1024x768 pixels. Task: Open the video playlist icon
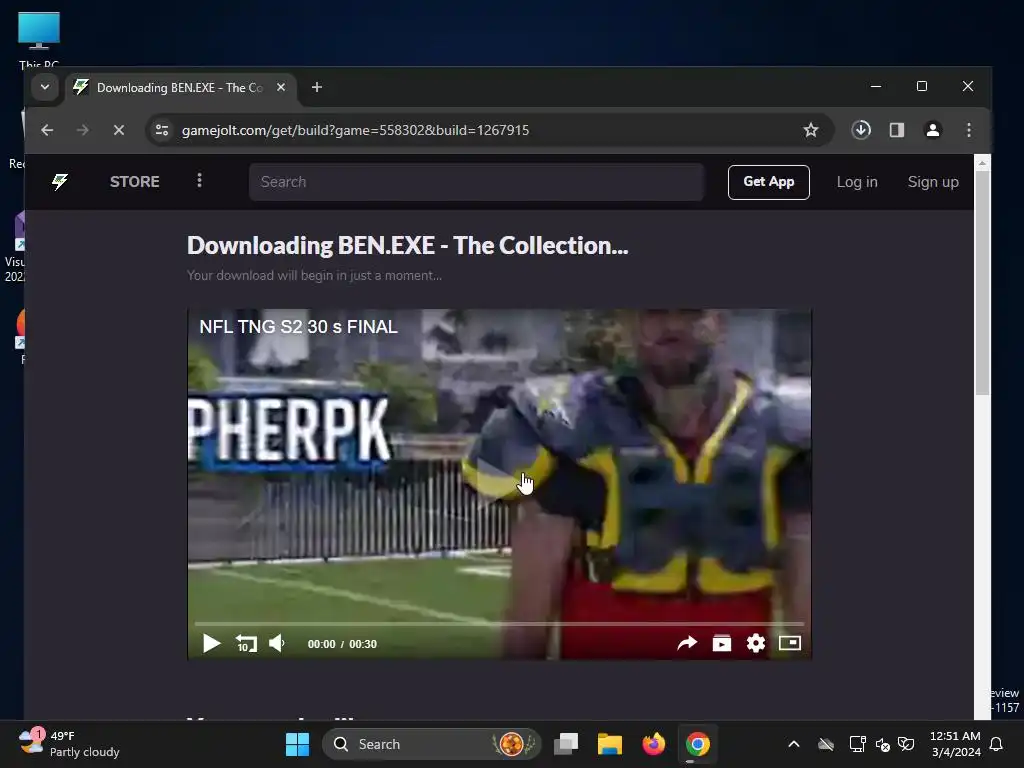click(x=722, y=643)
